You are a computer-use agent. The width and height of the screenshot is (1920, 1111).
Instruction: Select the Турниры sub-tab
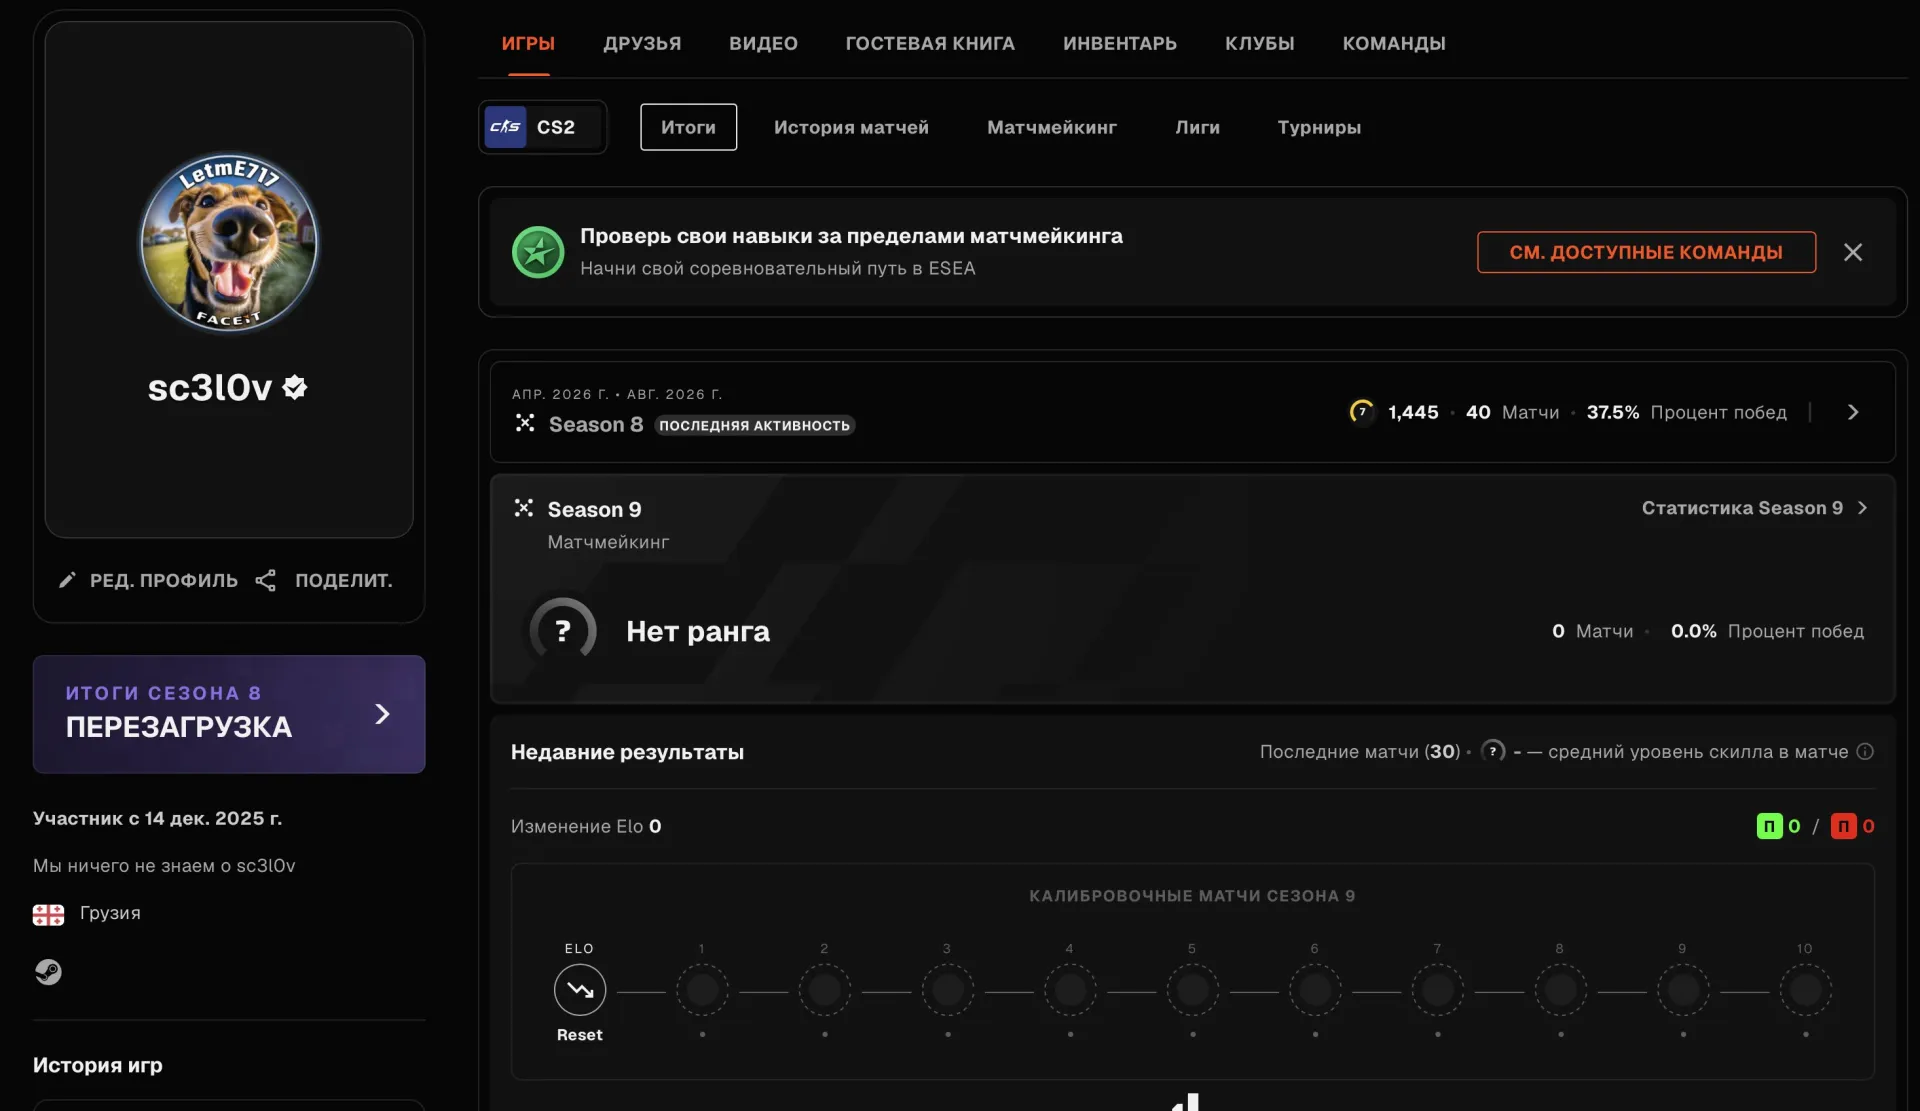pyautogui.click(x=1319, y=127)
